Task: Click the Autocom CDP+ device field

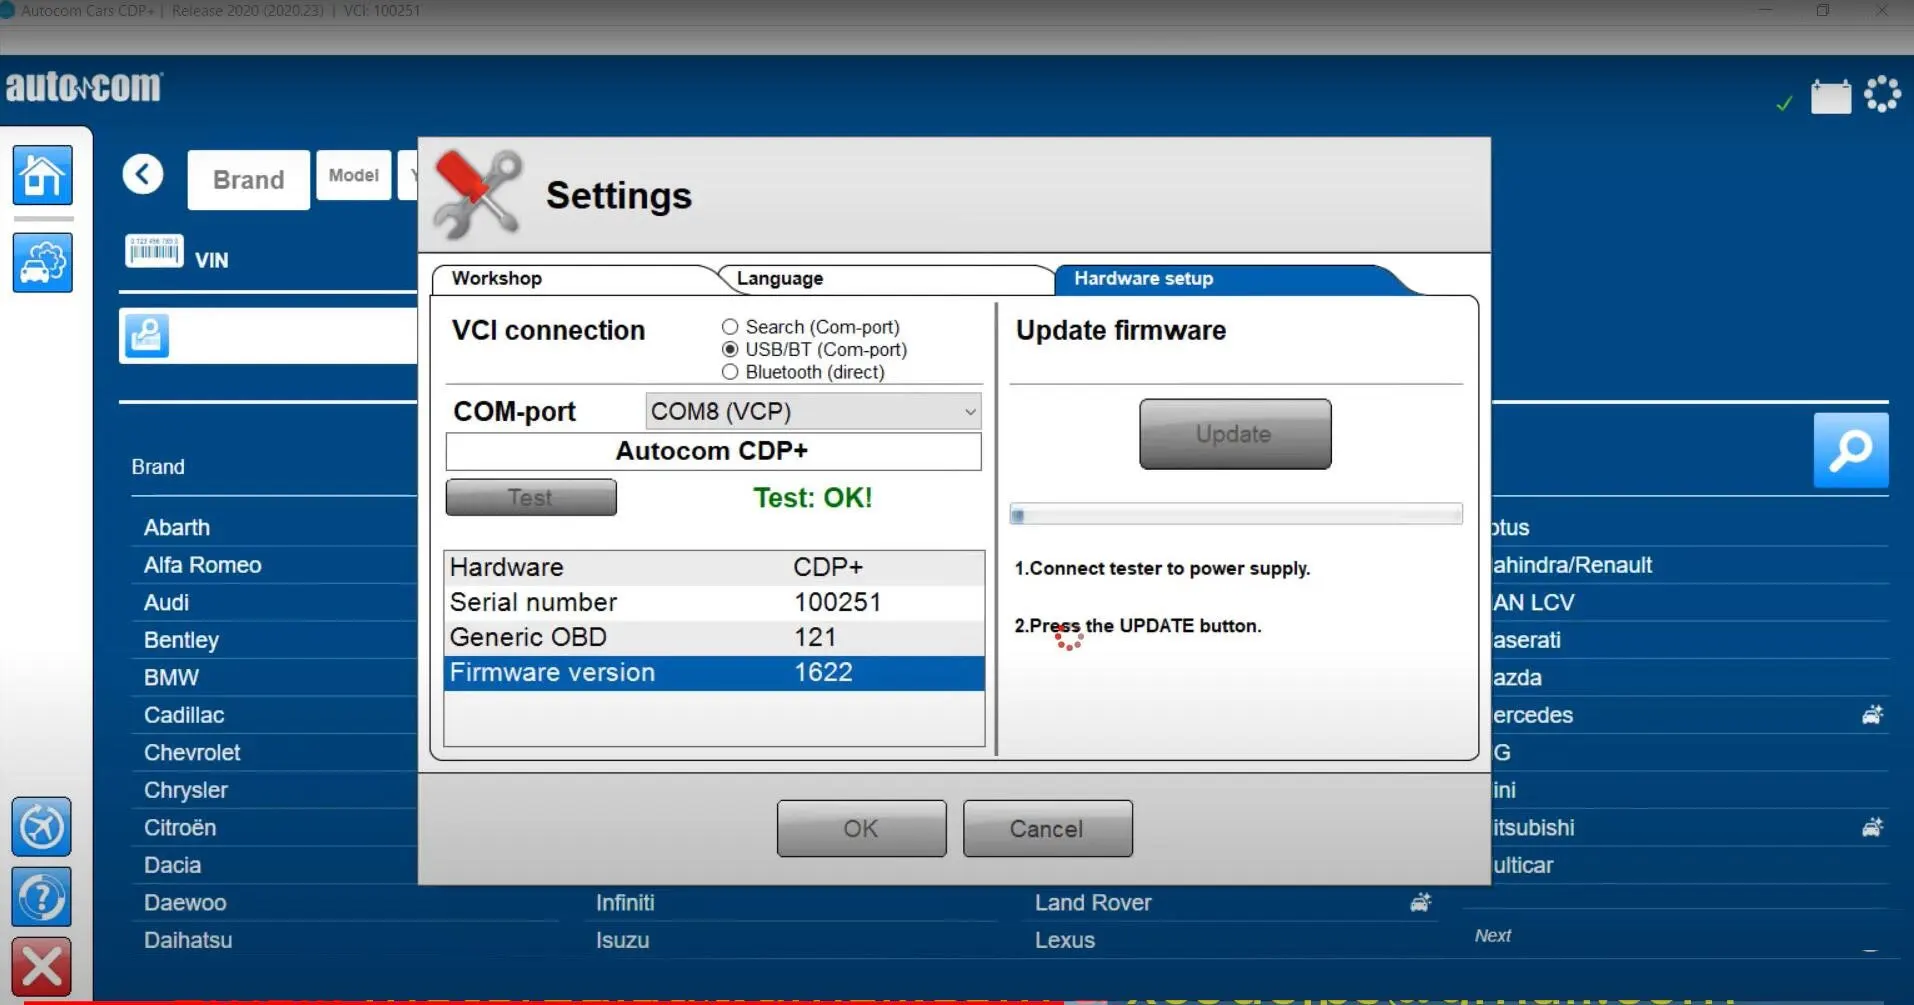Action: (713, 451)
